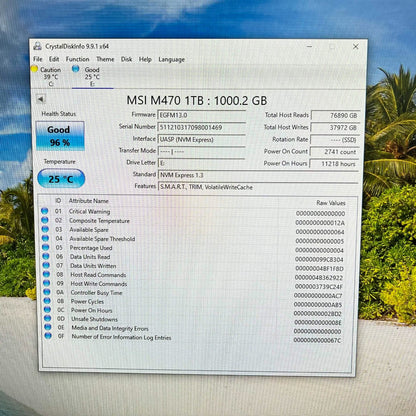Click the CrystalDiskInfo app icon in title bar
Image resolution: width=416 pixels, height=416 pixels.
[38, 46]
